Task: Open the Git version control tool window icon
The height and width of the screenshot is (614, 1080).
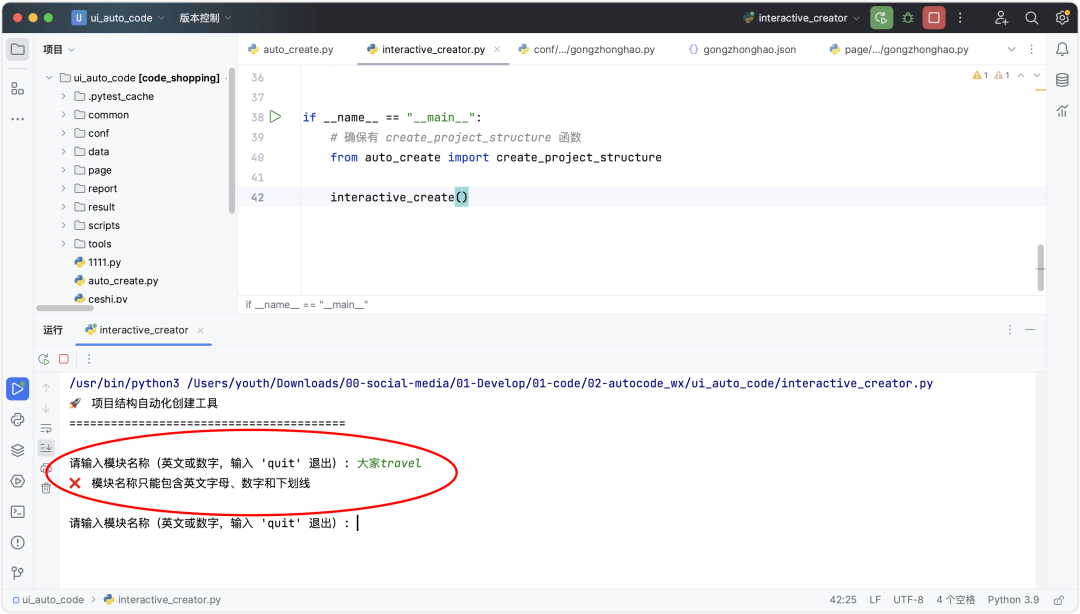Action: pos(18,573)
